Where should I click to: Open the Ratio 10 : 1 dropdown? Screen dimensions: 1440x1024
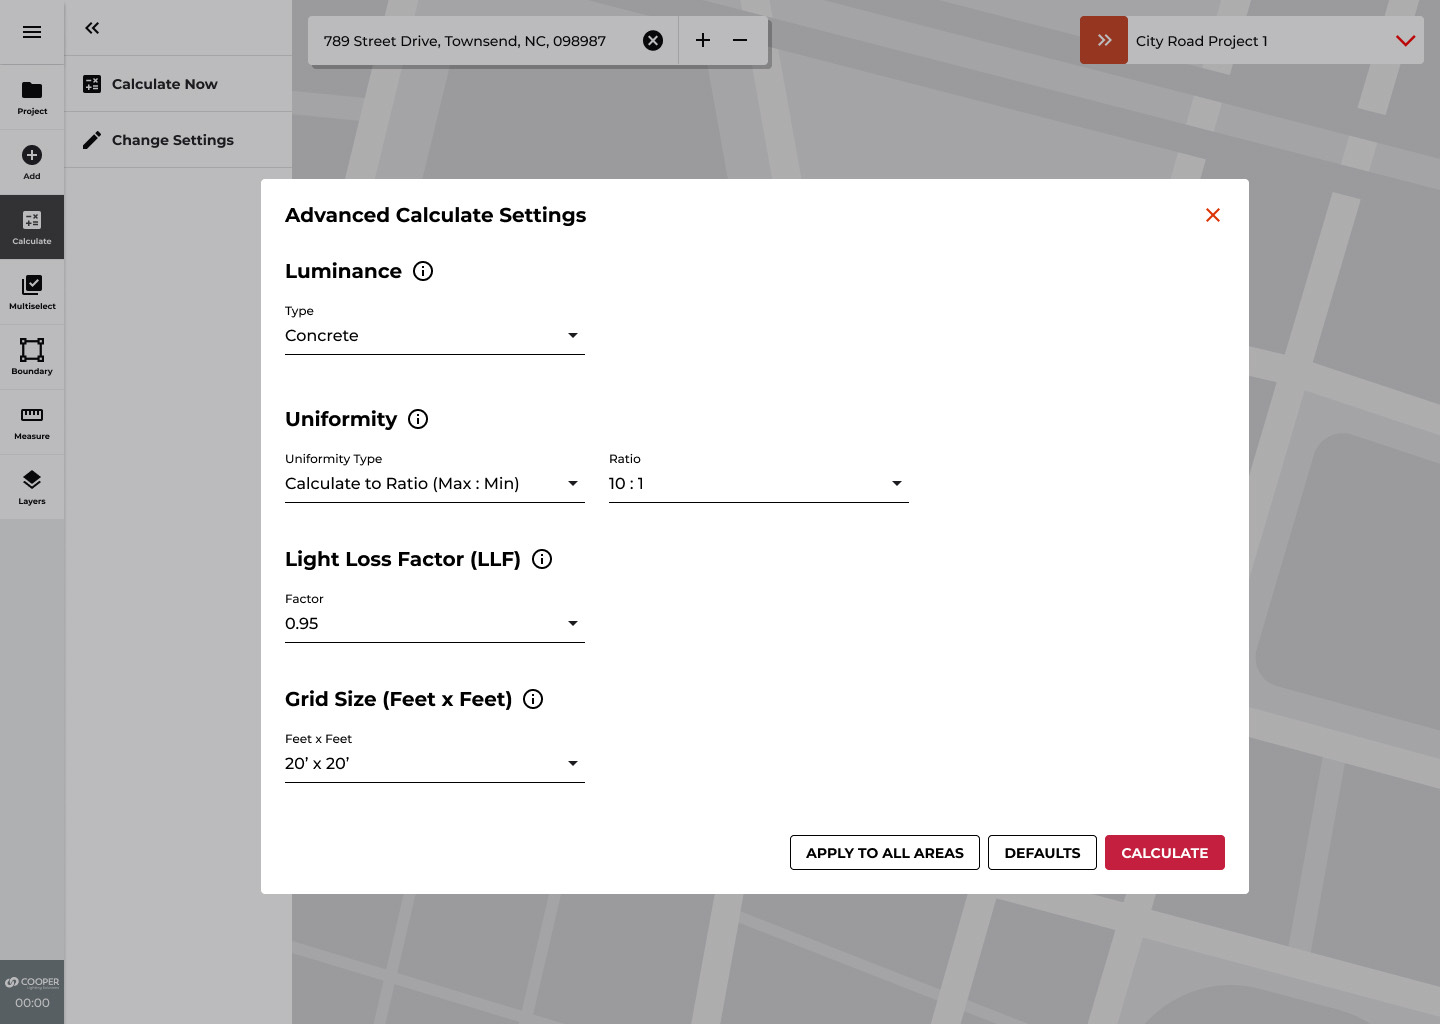(759, 484)
